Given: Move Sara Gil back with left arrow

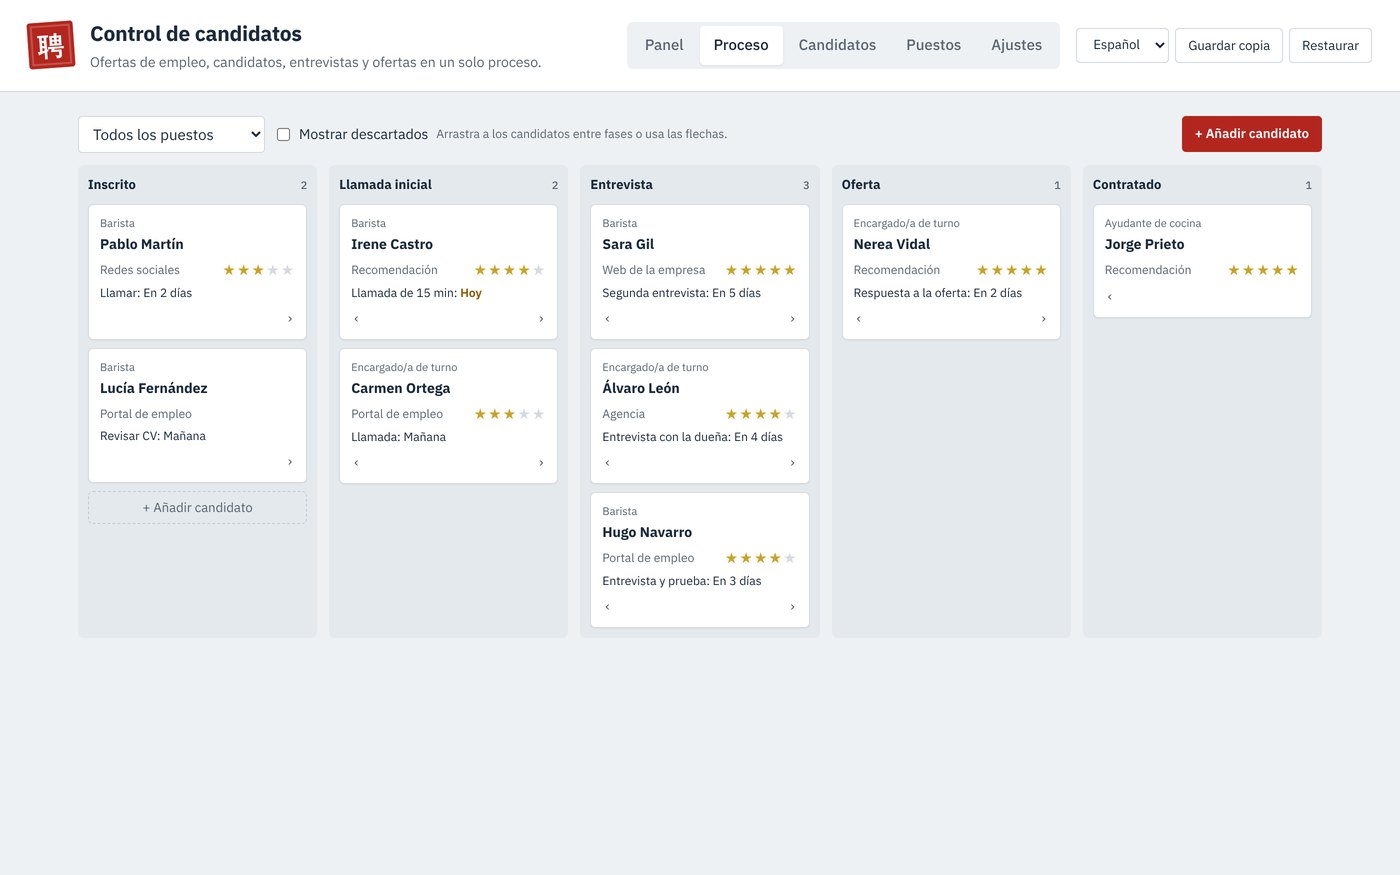Looking at the screenshot, I should (607, 319).
